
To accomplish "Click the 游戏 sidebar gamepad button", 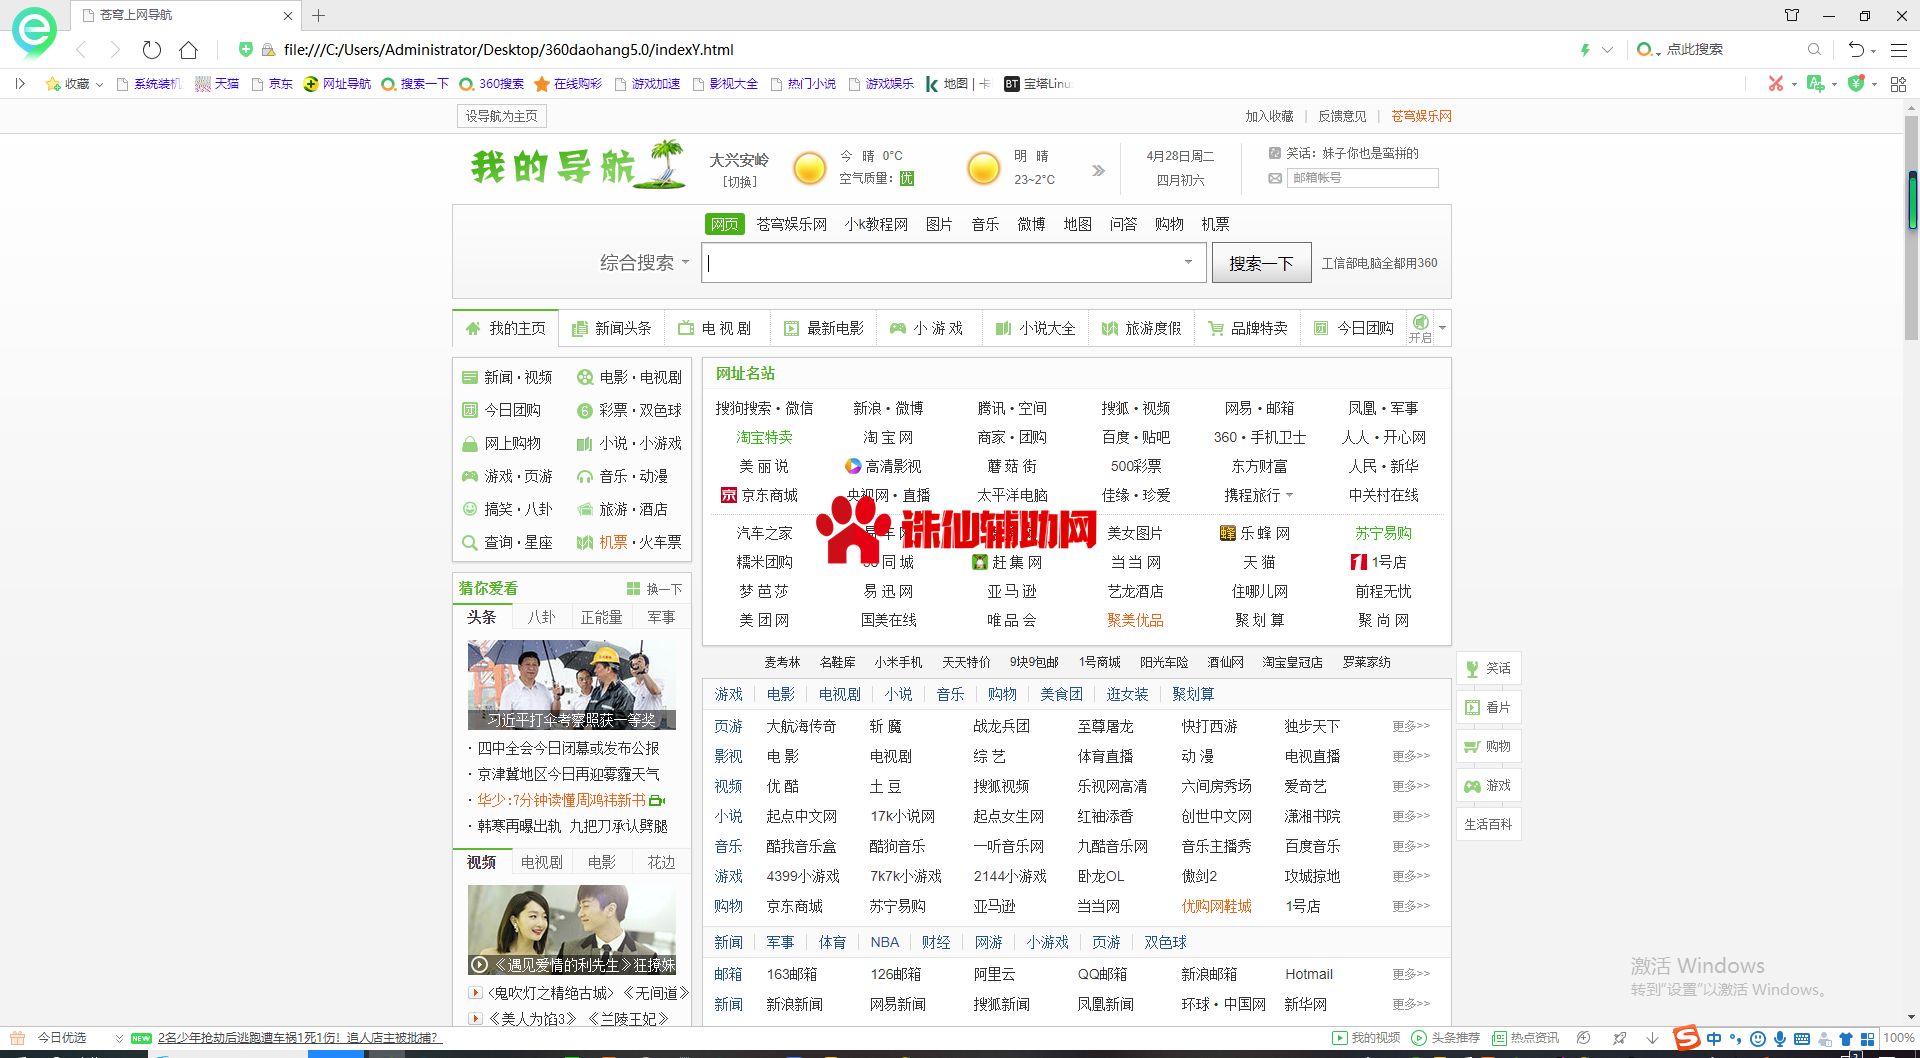I will pos(1488,785).
